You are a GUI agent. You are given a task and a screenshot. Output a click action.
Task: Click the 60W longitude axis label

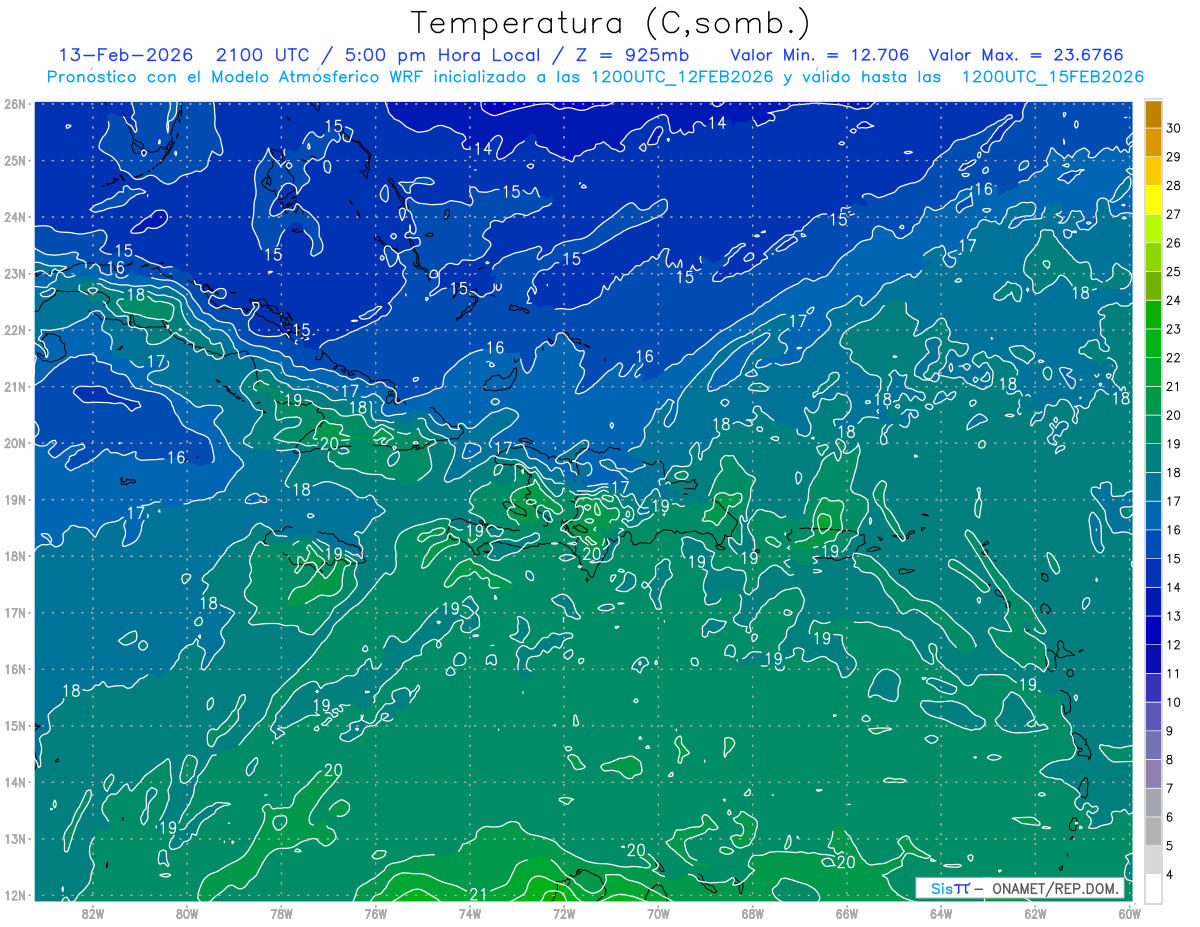point(1129,913)
